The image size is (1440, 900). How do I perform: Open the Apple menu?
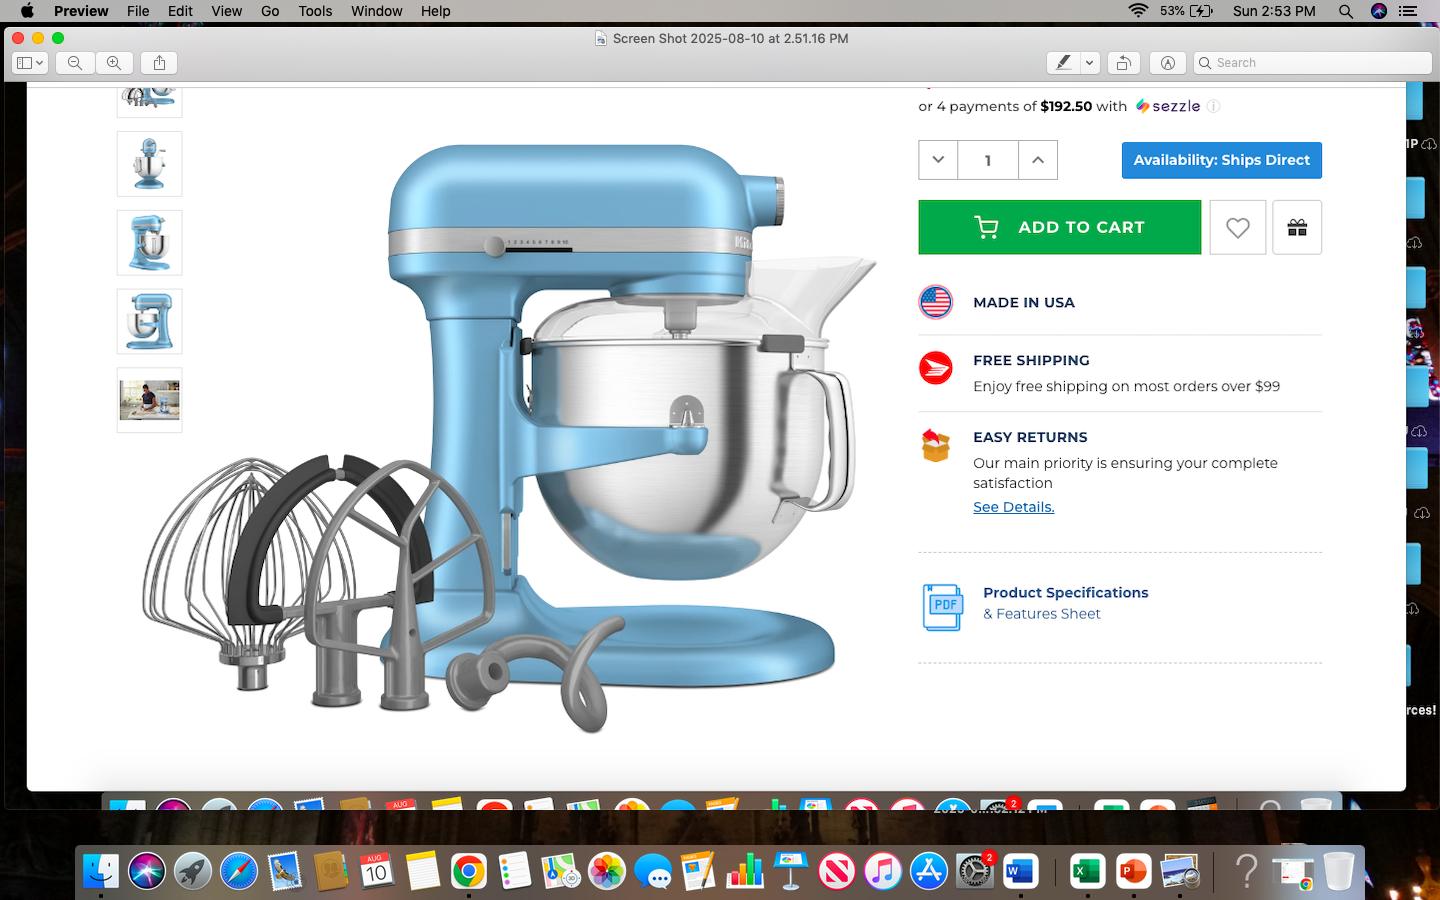click(27, 11)
